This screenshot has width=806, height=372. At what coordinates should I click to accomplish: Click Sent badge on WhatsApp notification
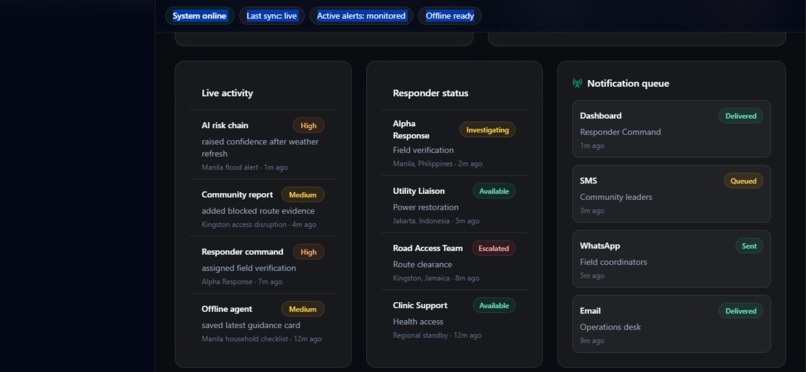(749, 246)
